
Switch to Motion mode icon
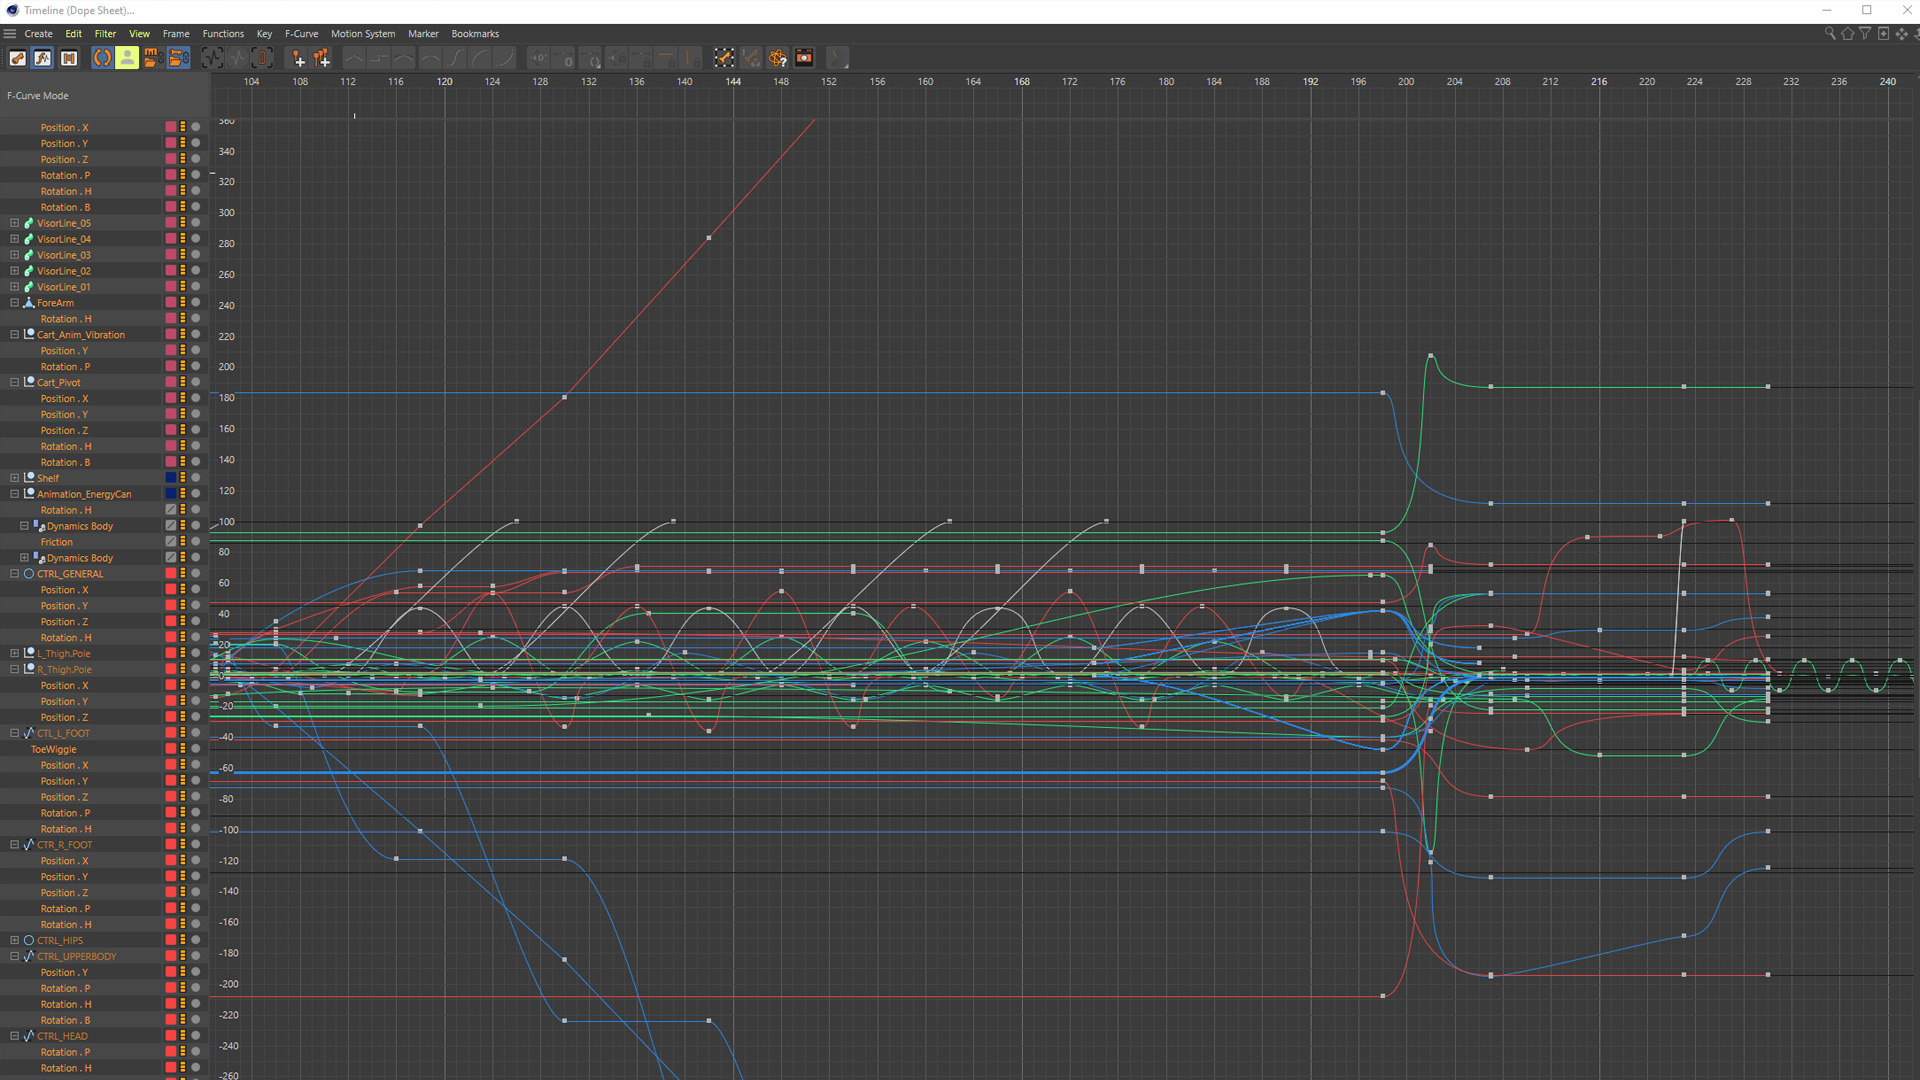tap(69, 58)
